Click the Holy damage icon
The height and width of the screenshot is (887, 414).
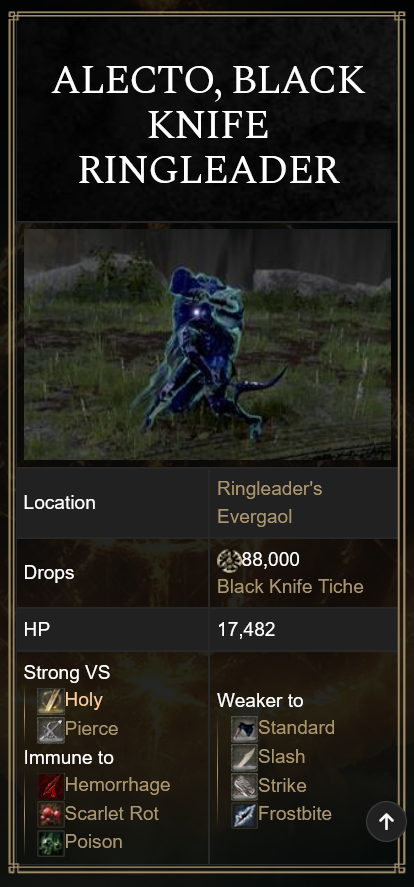[51, 701]
